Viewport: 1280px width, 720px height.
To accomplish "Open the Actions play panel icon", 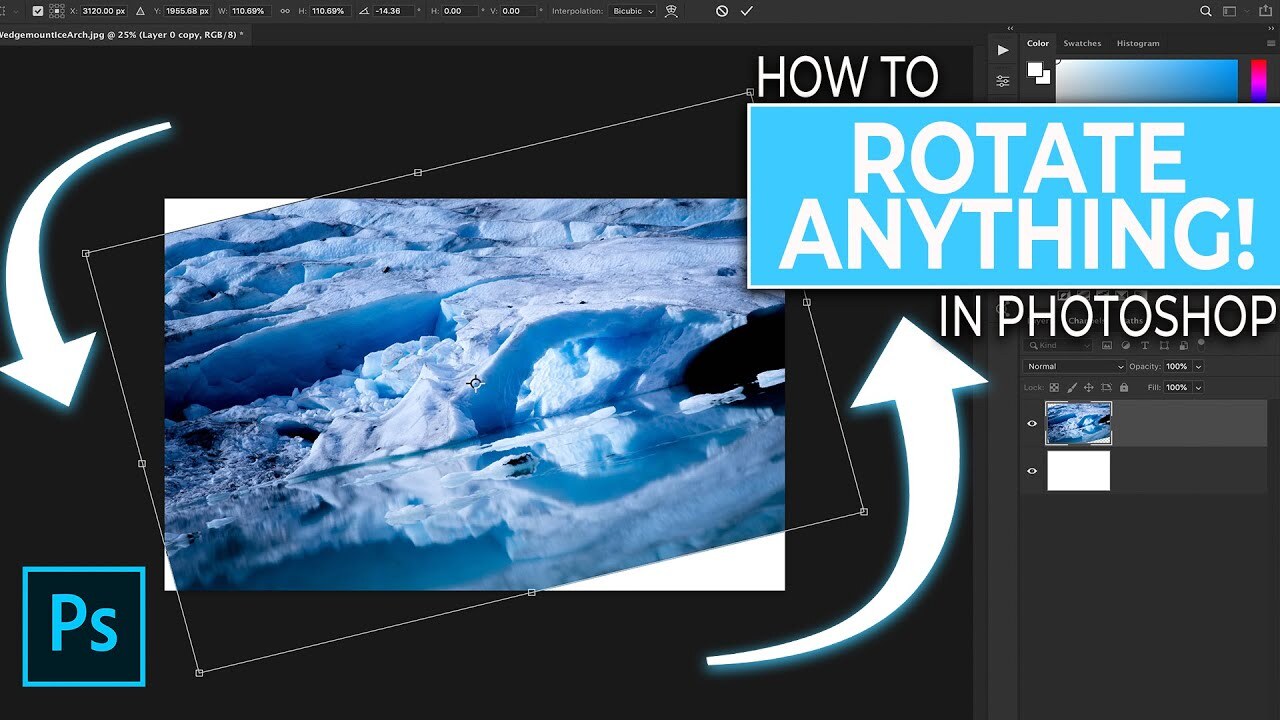I will coord(1003,50).
